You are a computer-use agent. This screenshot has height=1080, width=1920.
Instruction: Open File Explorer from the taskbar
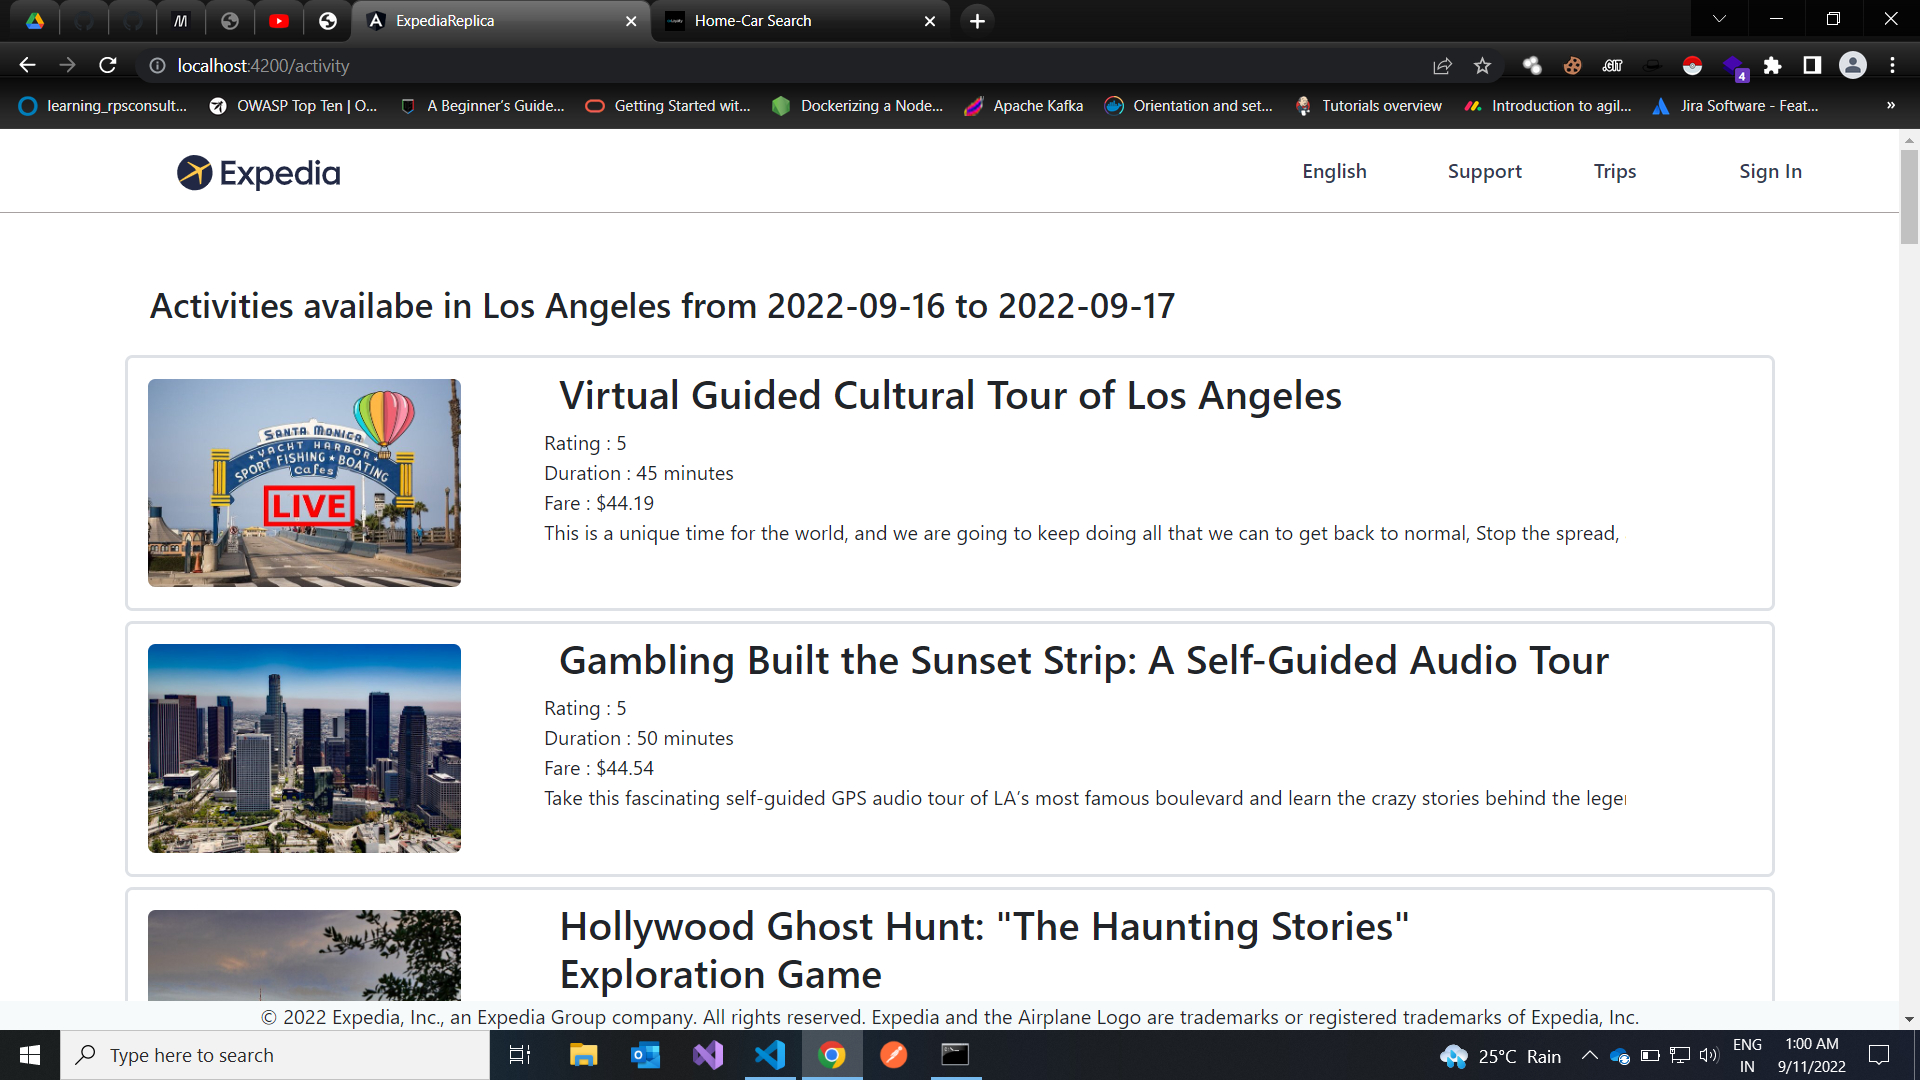point(583,1055)
